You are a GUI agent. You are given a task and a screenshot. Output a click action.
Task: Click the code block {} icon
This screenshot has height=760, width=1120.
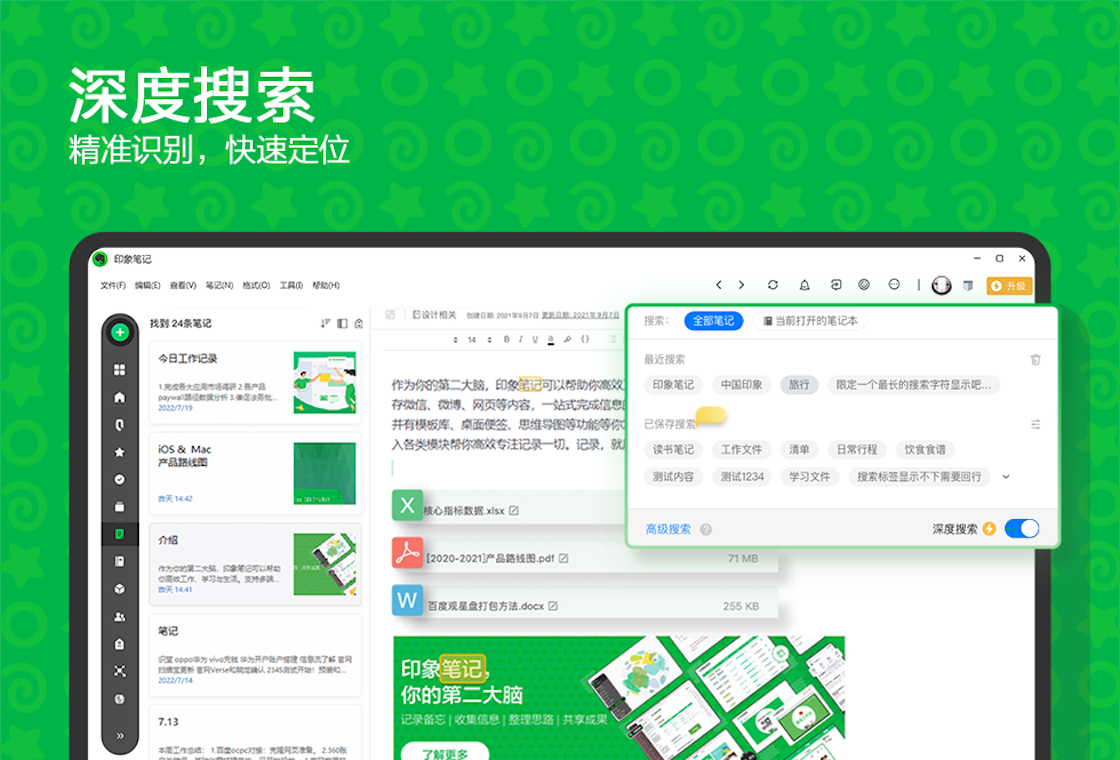[x=585, y=339]
